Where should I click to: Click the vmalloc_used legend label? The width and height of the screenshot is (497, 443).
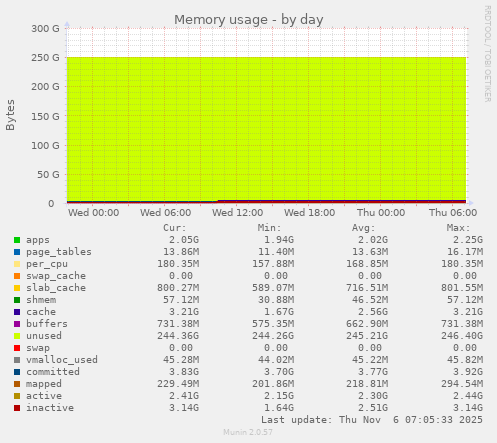click(x=62, y=360)
